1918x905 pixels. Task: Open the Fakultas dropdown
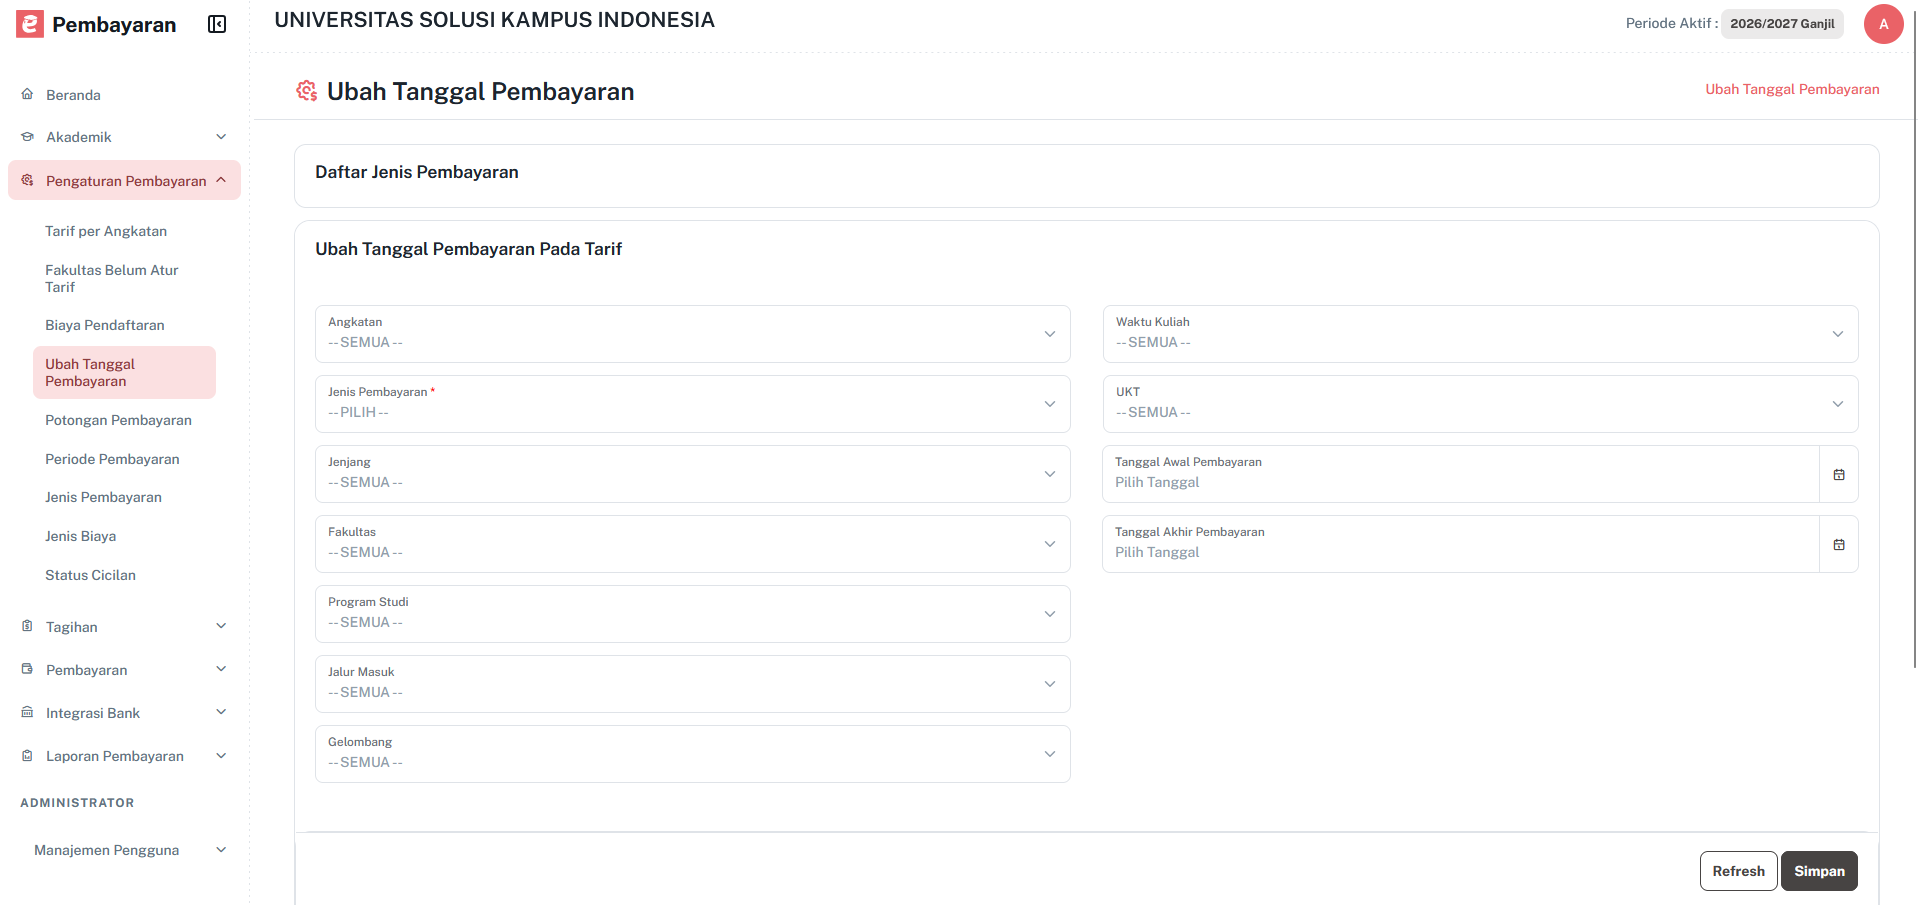coord(692,544)
